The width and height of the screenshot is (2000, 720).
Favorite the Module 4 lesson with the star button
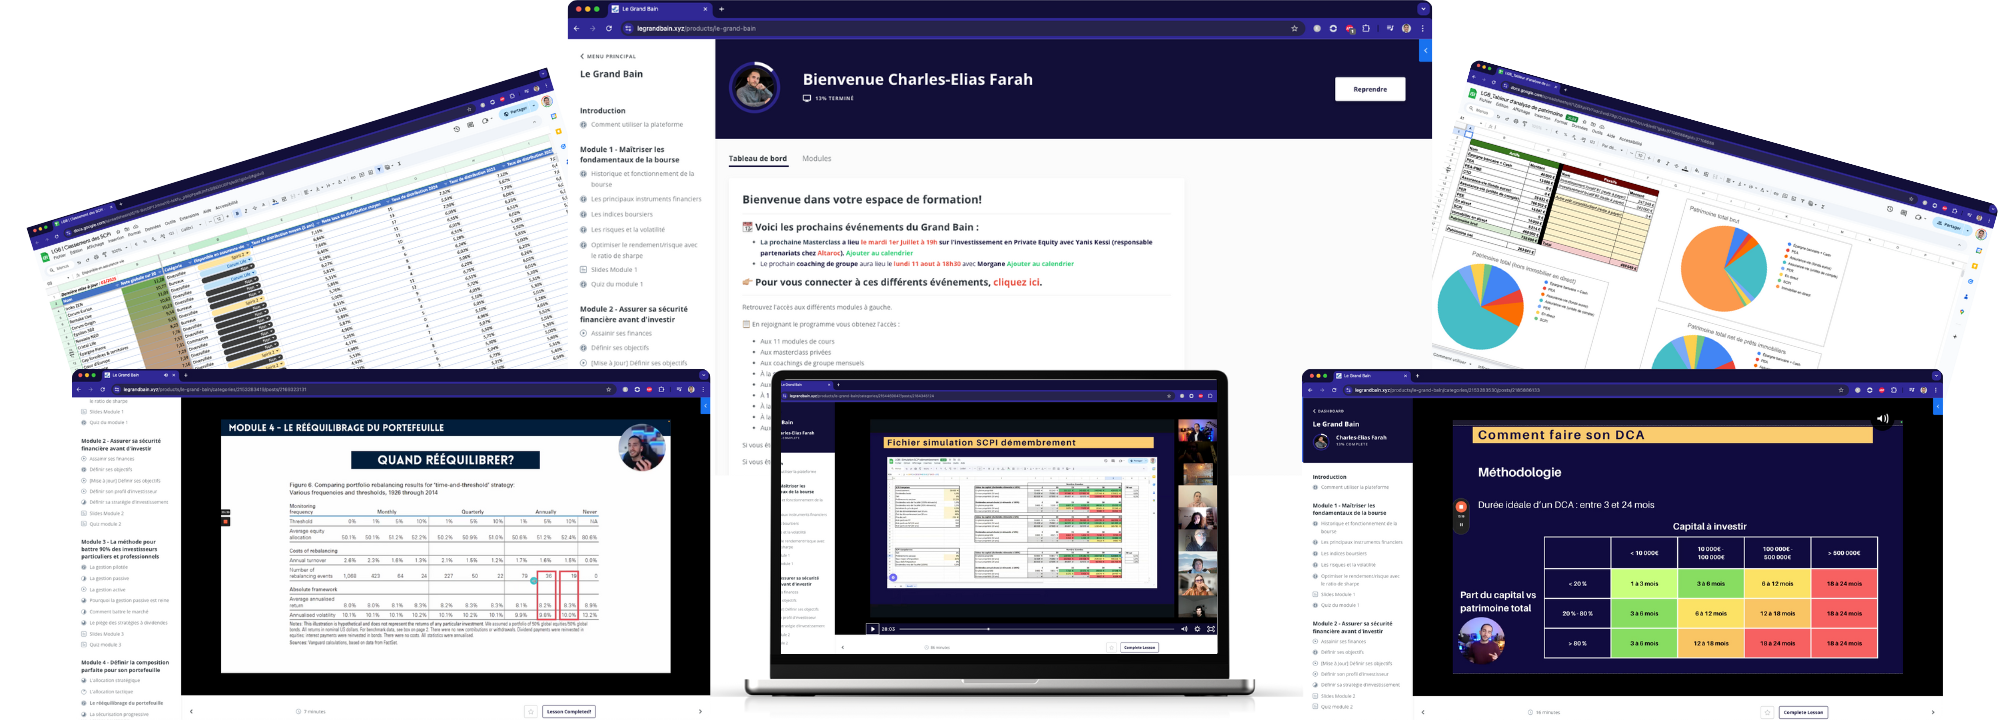pyautogui.click(x=531, y=712)
